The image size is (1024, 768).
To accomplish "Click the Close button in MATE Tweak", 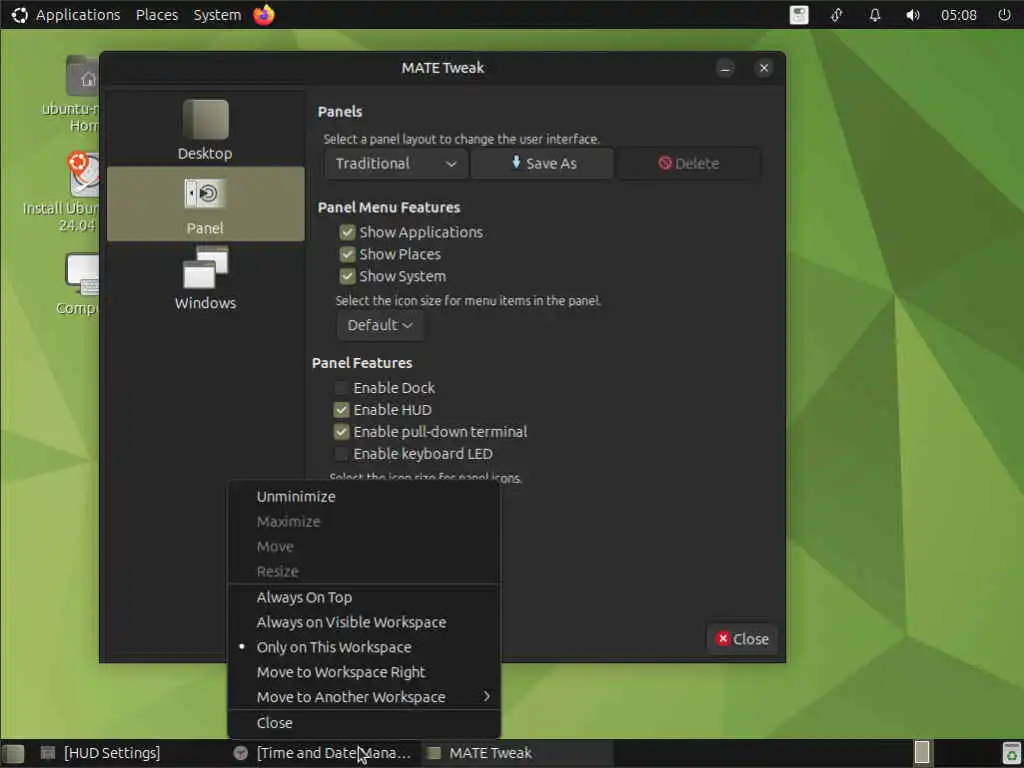I will [x=743, y=639].
